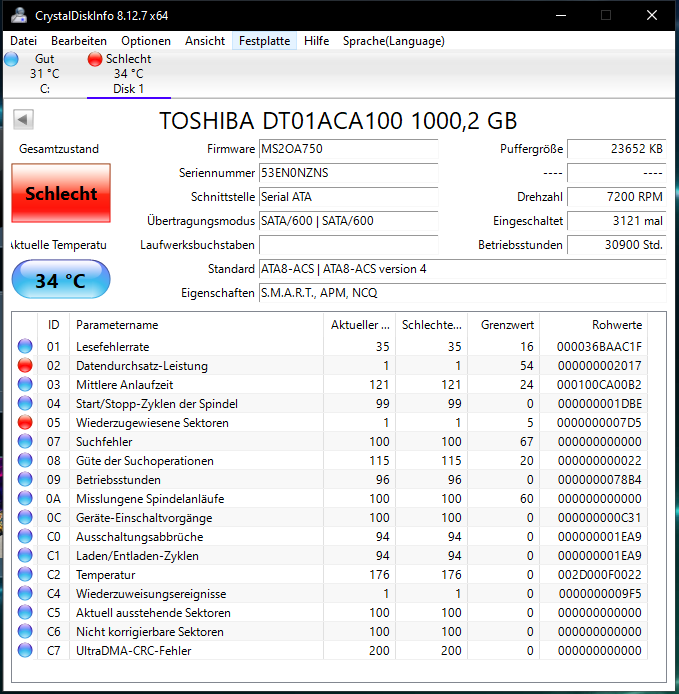Click raw value 0000000009F5
The width and height of the screenshot is (679, 694).
tap(599, 594)
